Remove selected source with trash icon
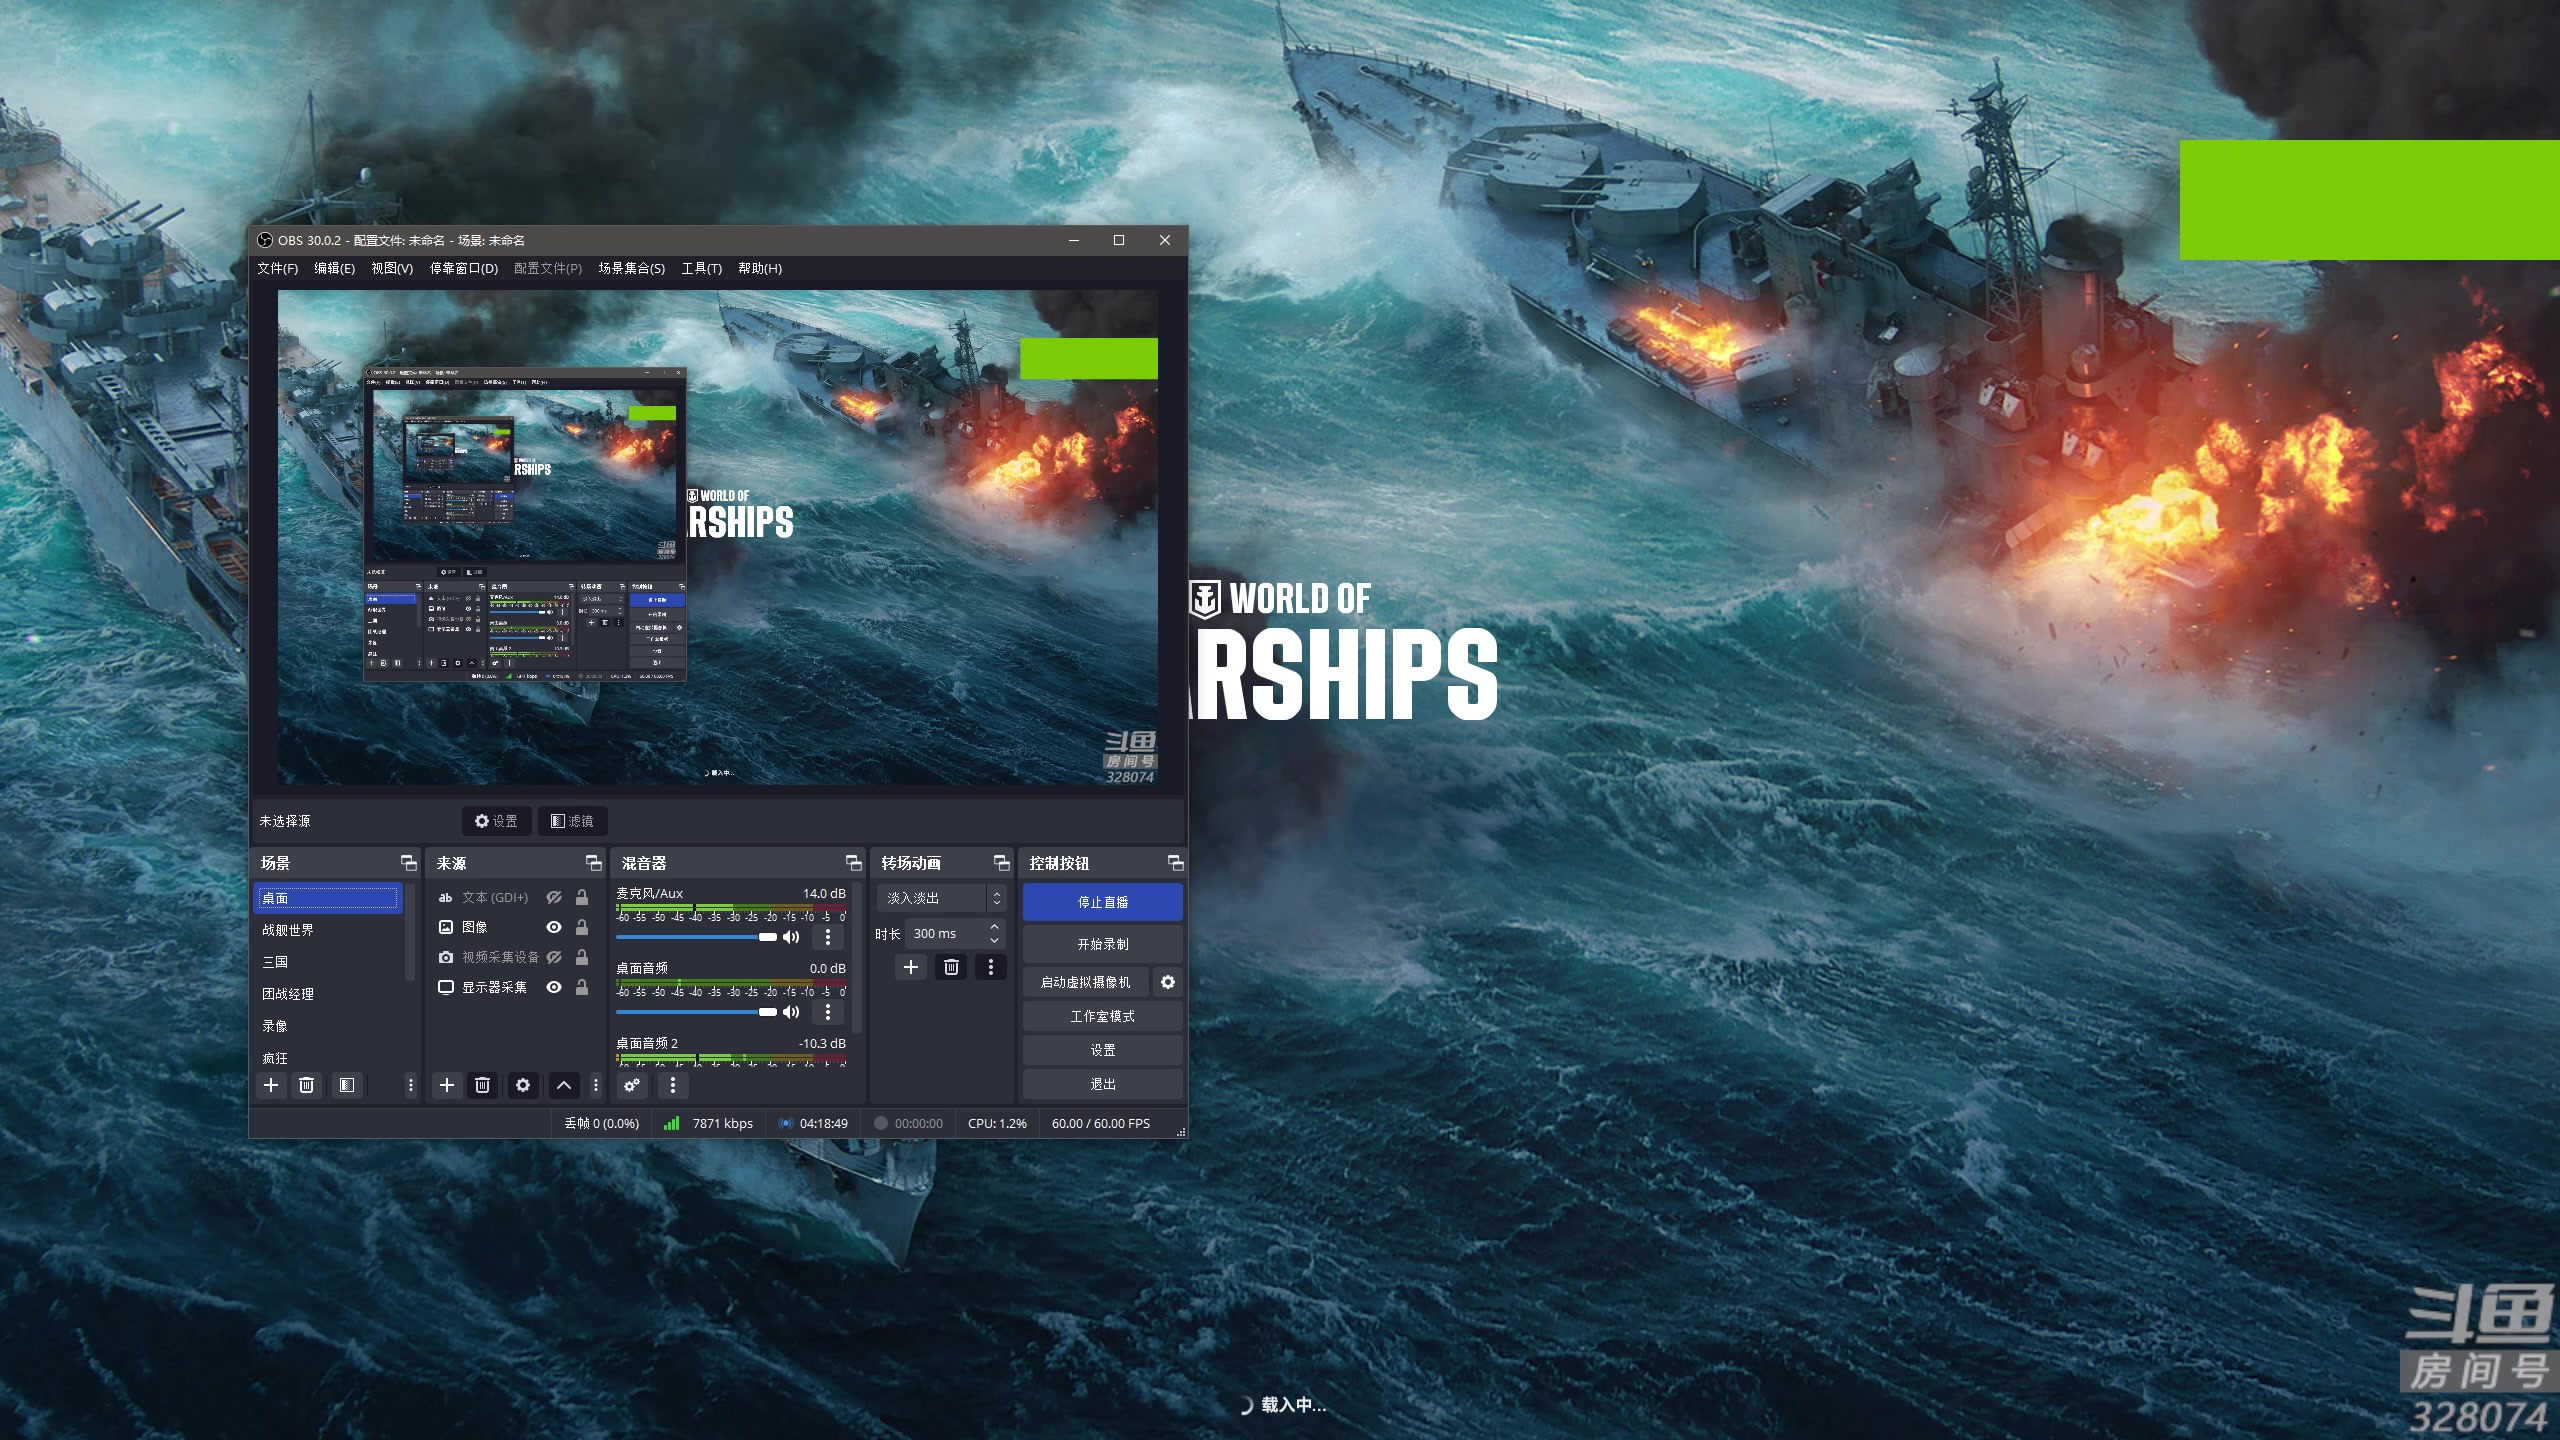This screenshot has height=1440, width=2560. point(482,1085)
